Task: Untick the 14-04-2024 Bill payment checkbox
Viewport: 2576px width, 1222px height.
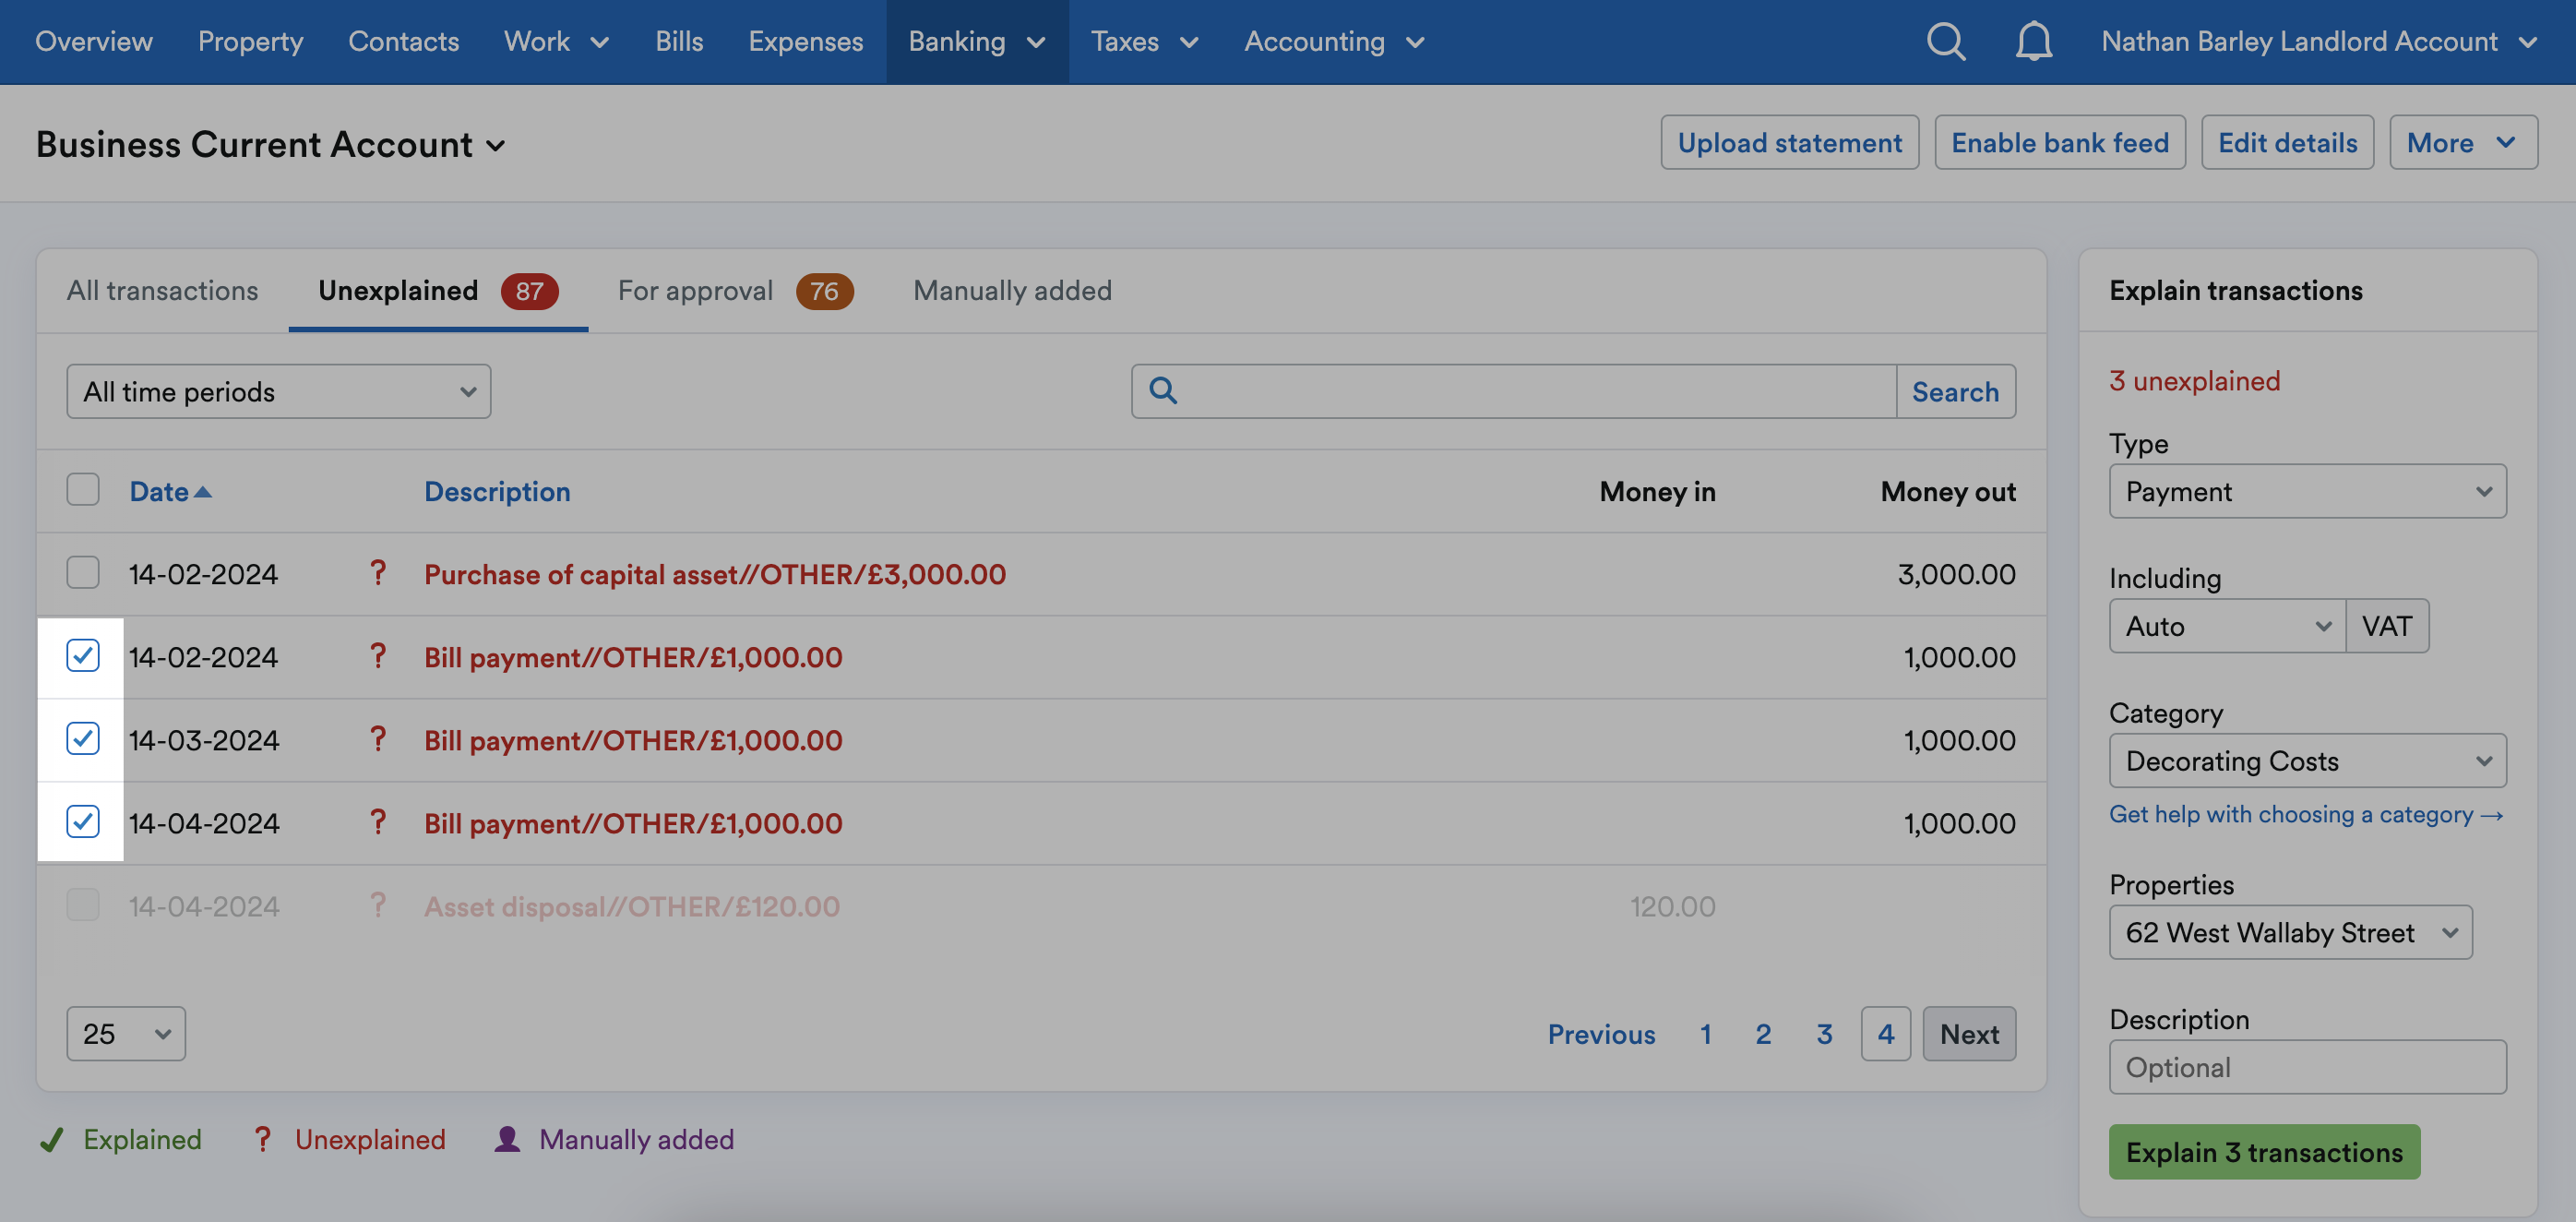Action: click(x=83, y=822)
